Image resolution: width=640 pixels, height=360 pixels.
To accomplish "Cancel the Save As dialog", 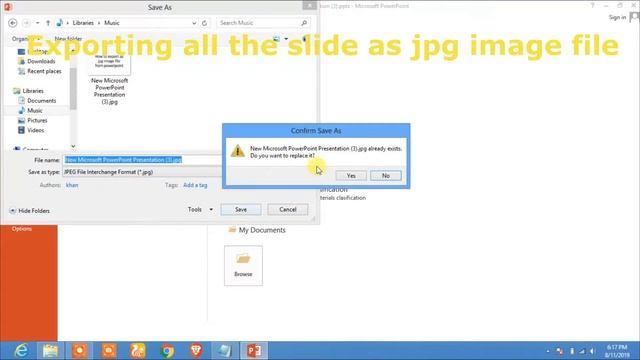I will click(288, 209).
